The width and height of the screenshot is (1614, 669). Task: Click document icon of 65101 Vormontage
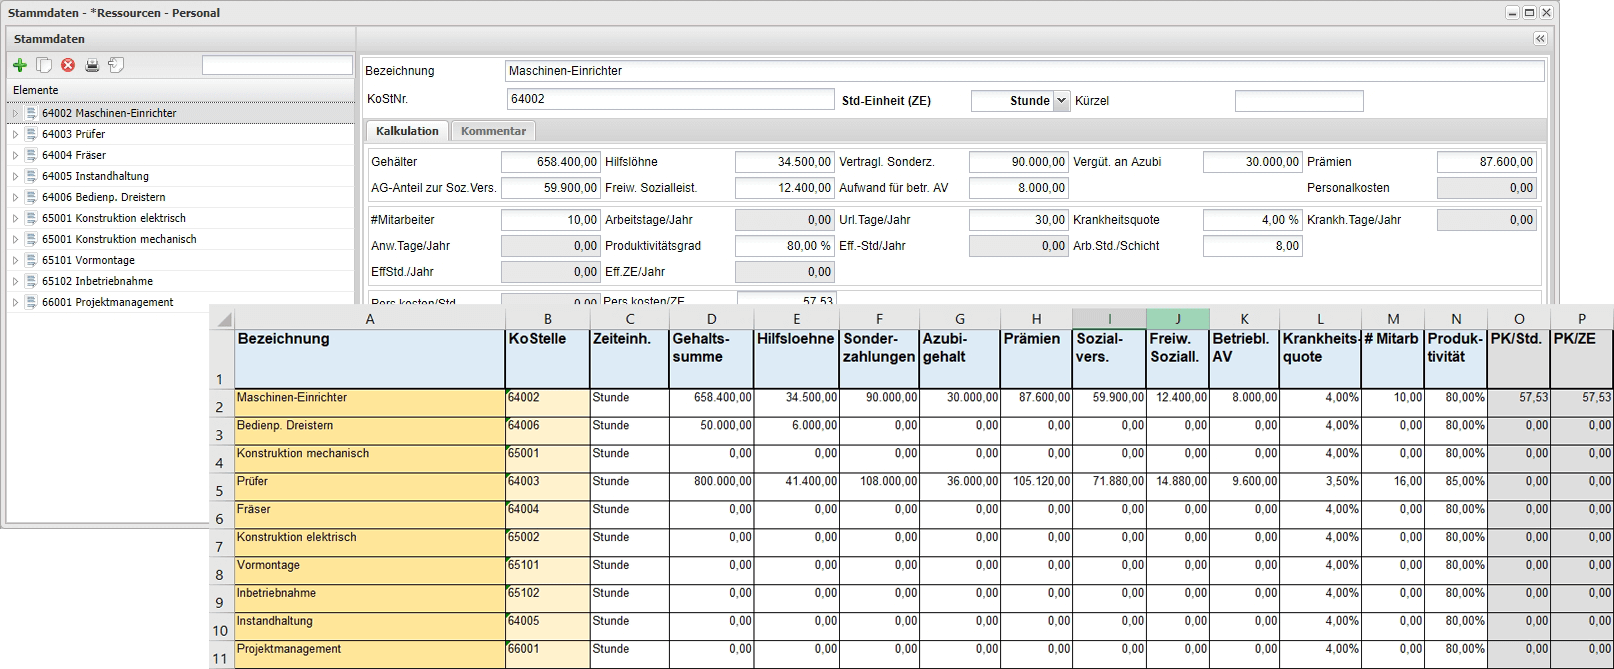[32, 260]
